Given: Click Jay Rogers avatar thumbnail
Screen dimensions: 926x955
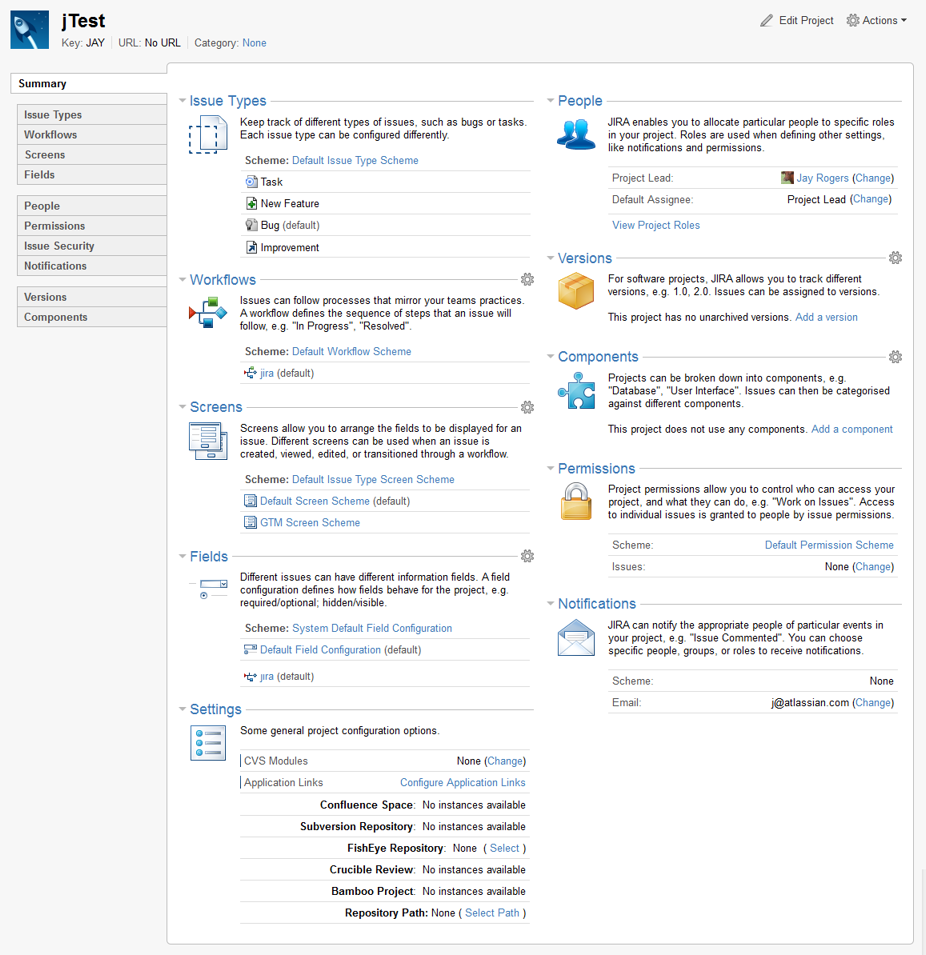Looking at the screenshot, I should coord(787,178).
